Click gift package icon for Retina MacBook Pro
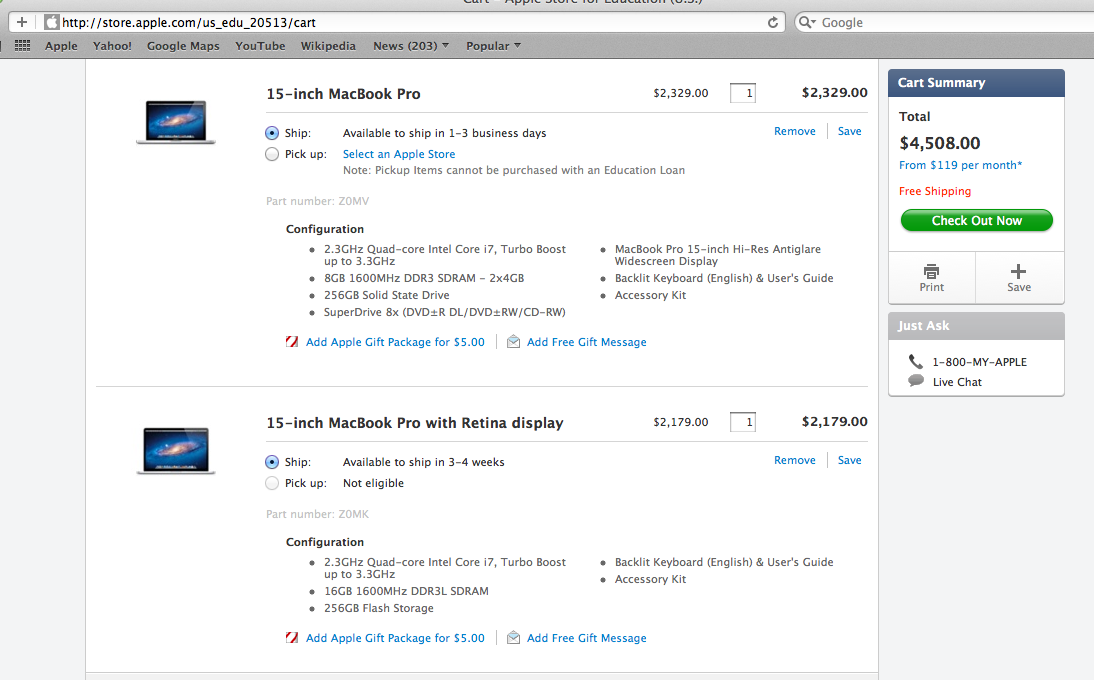Image resolution: width=1094 pixels, height=680 pixels. pyautogui.click(x=292, y=637)
